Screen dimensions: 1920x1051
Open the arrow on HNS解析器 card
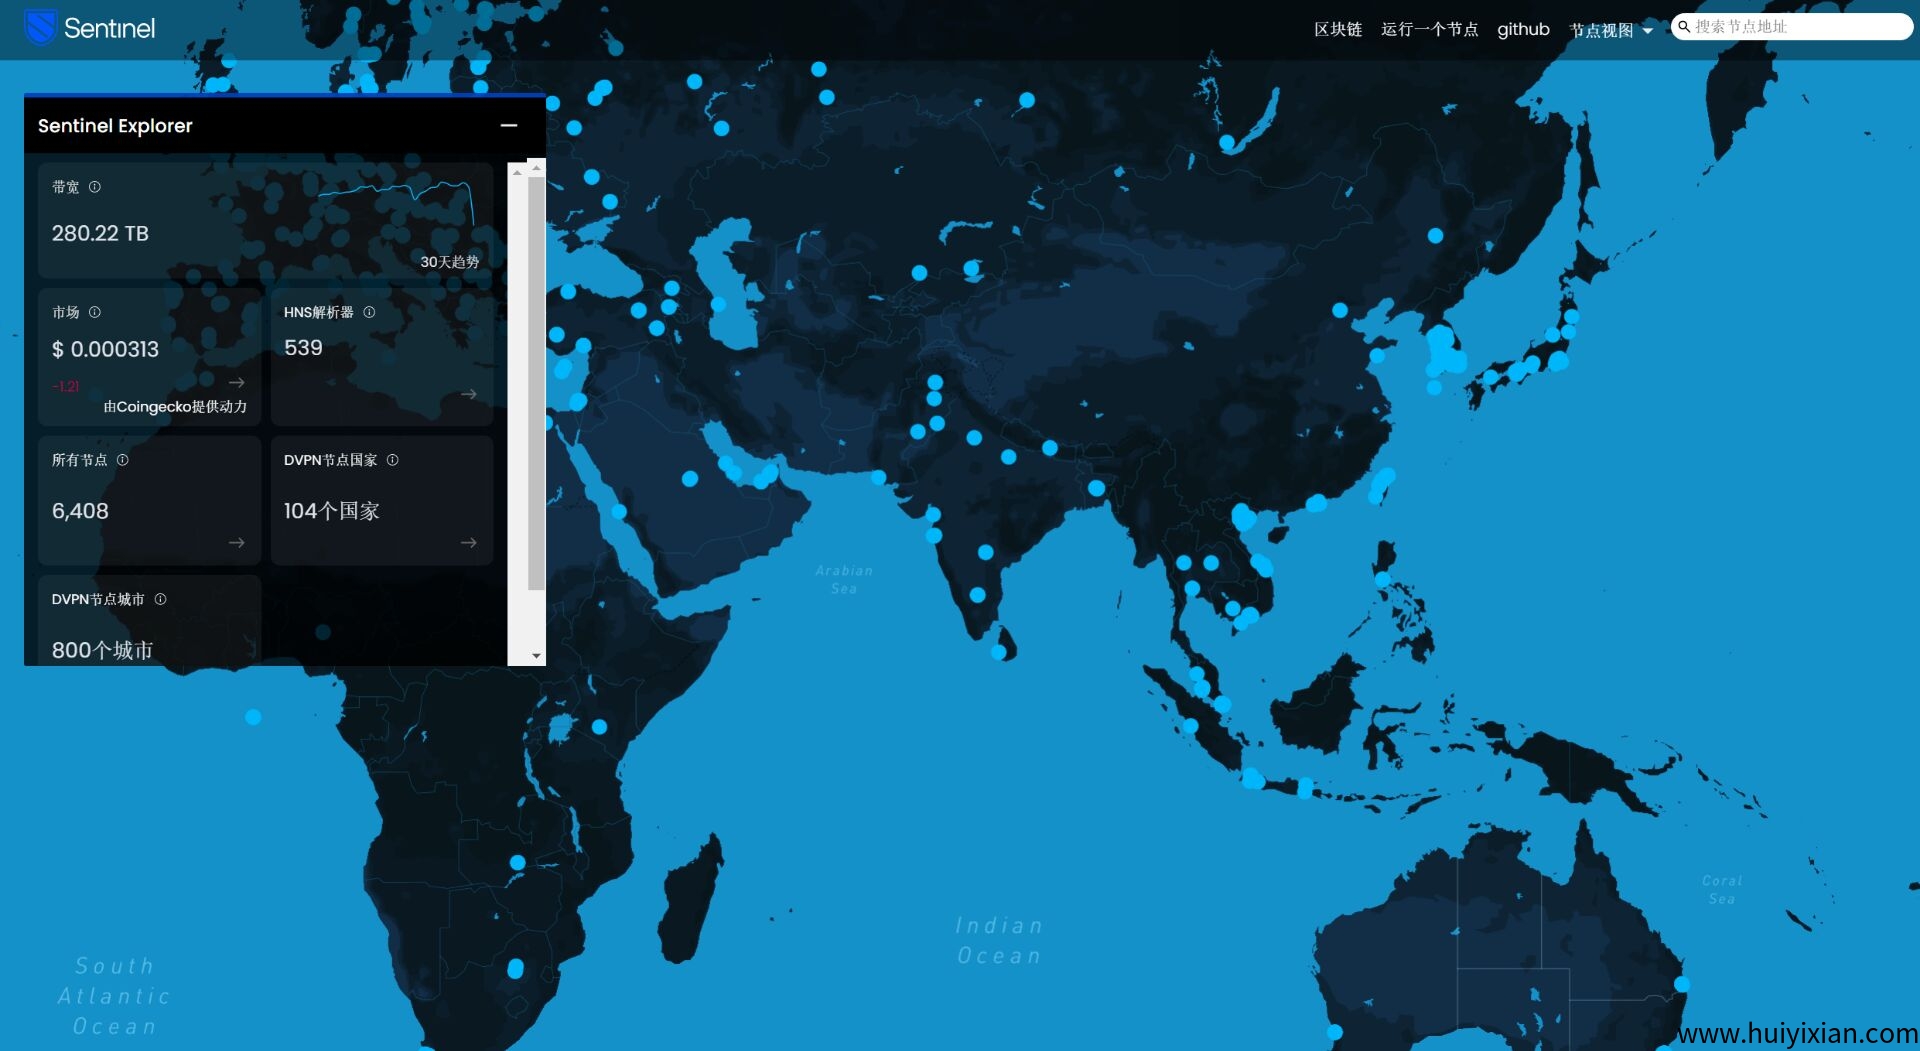(x=469, y=395)
